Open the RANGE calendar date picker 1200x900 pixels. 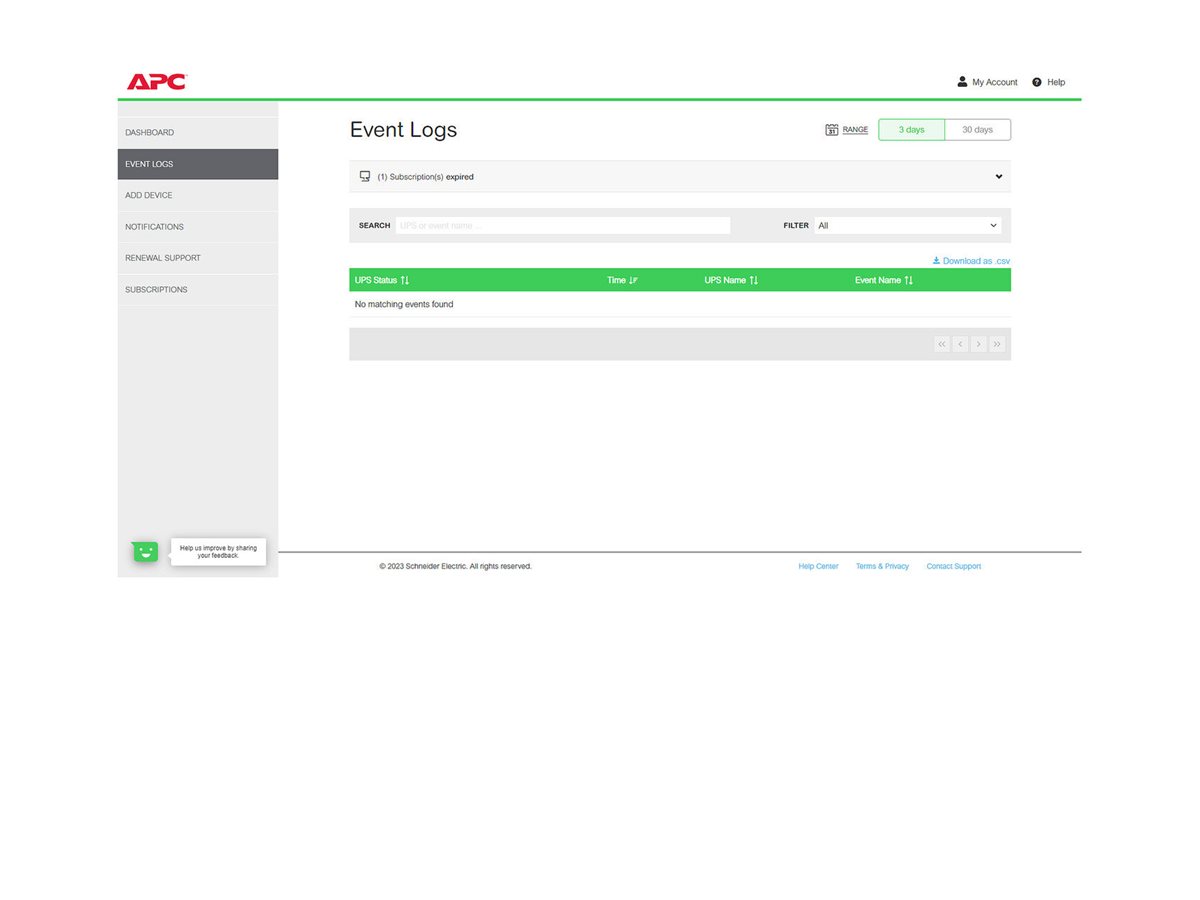pyautogui.click(x=846, y=129)
